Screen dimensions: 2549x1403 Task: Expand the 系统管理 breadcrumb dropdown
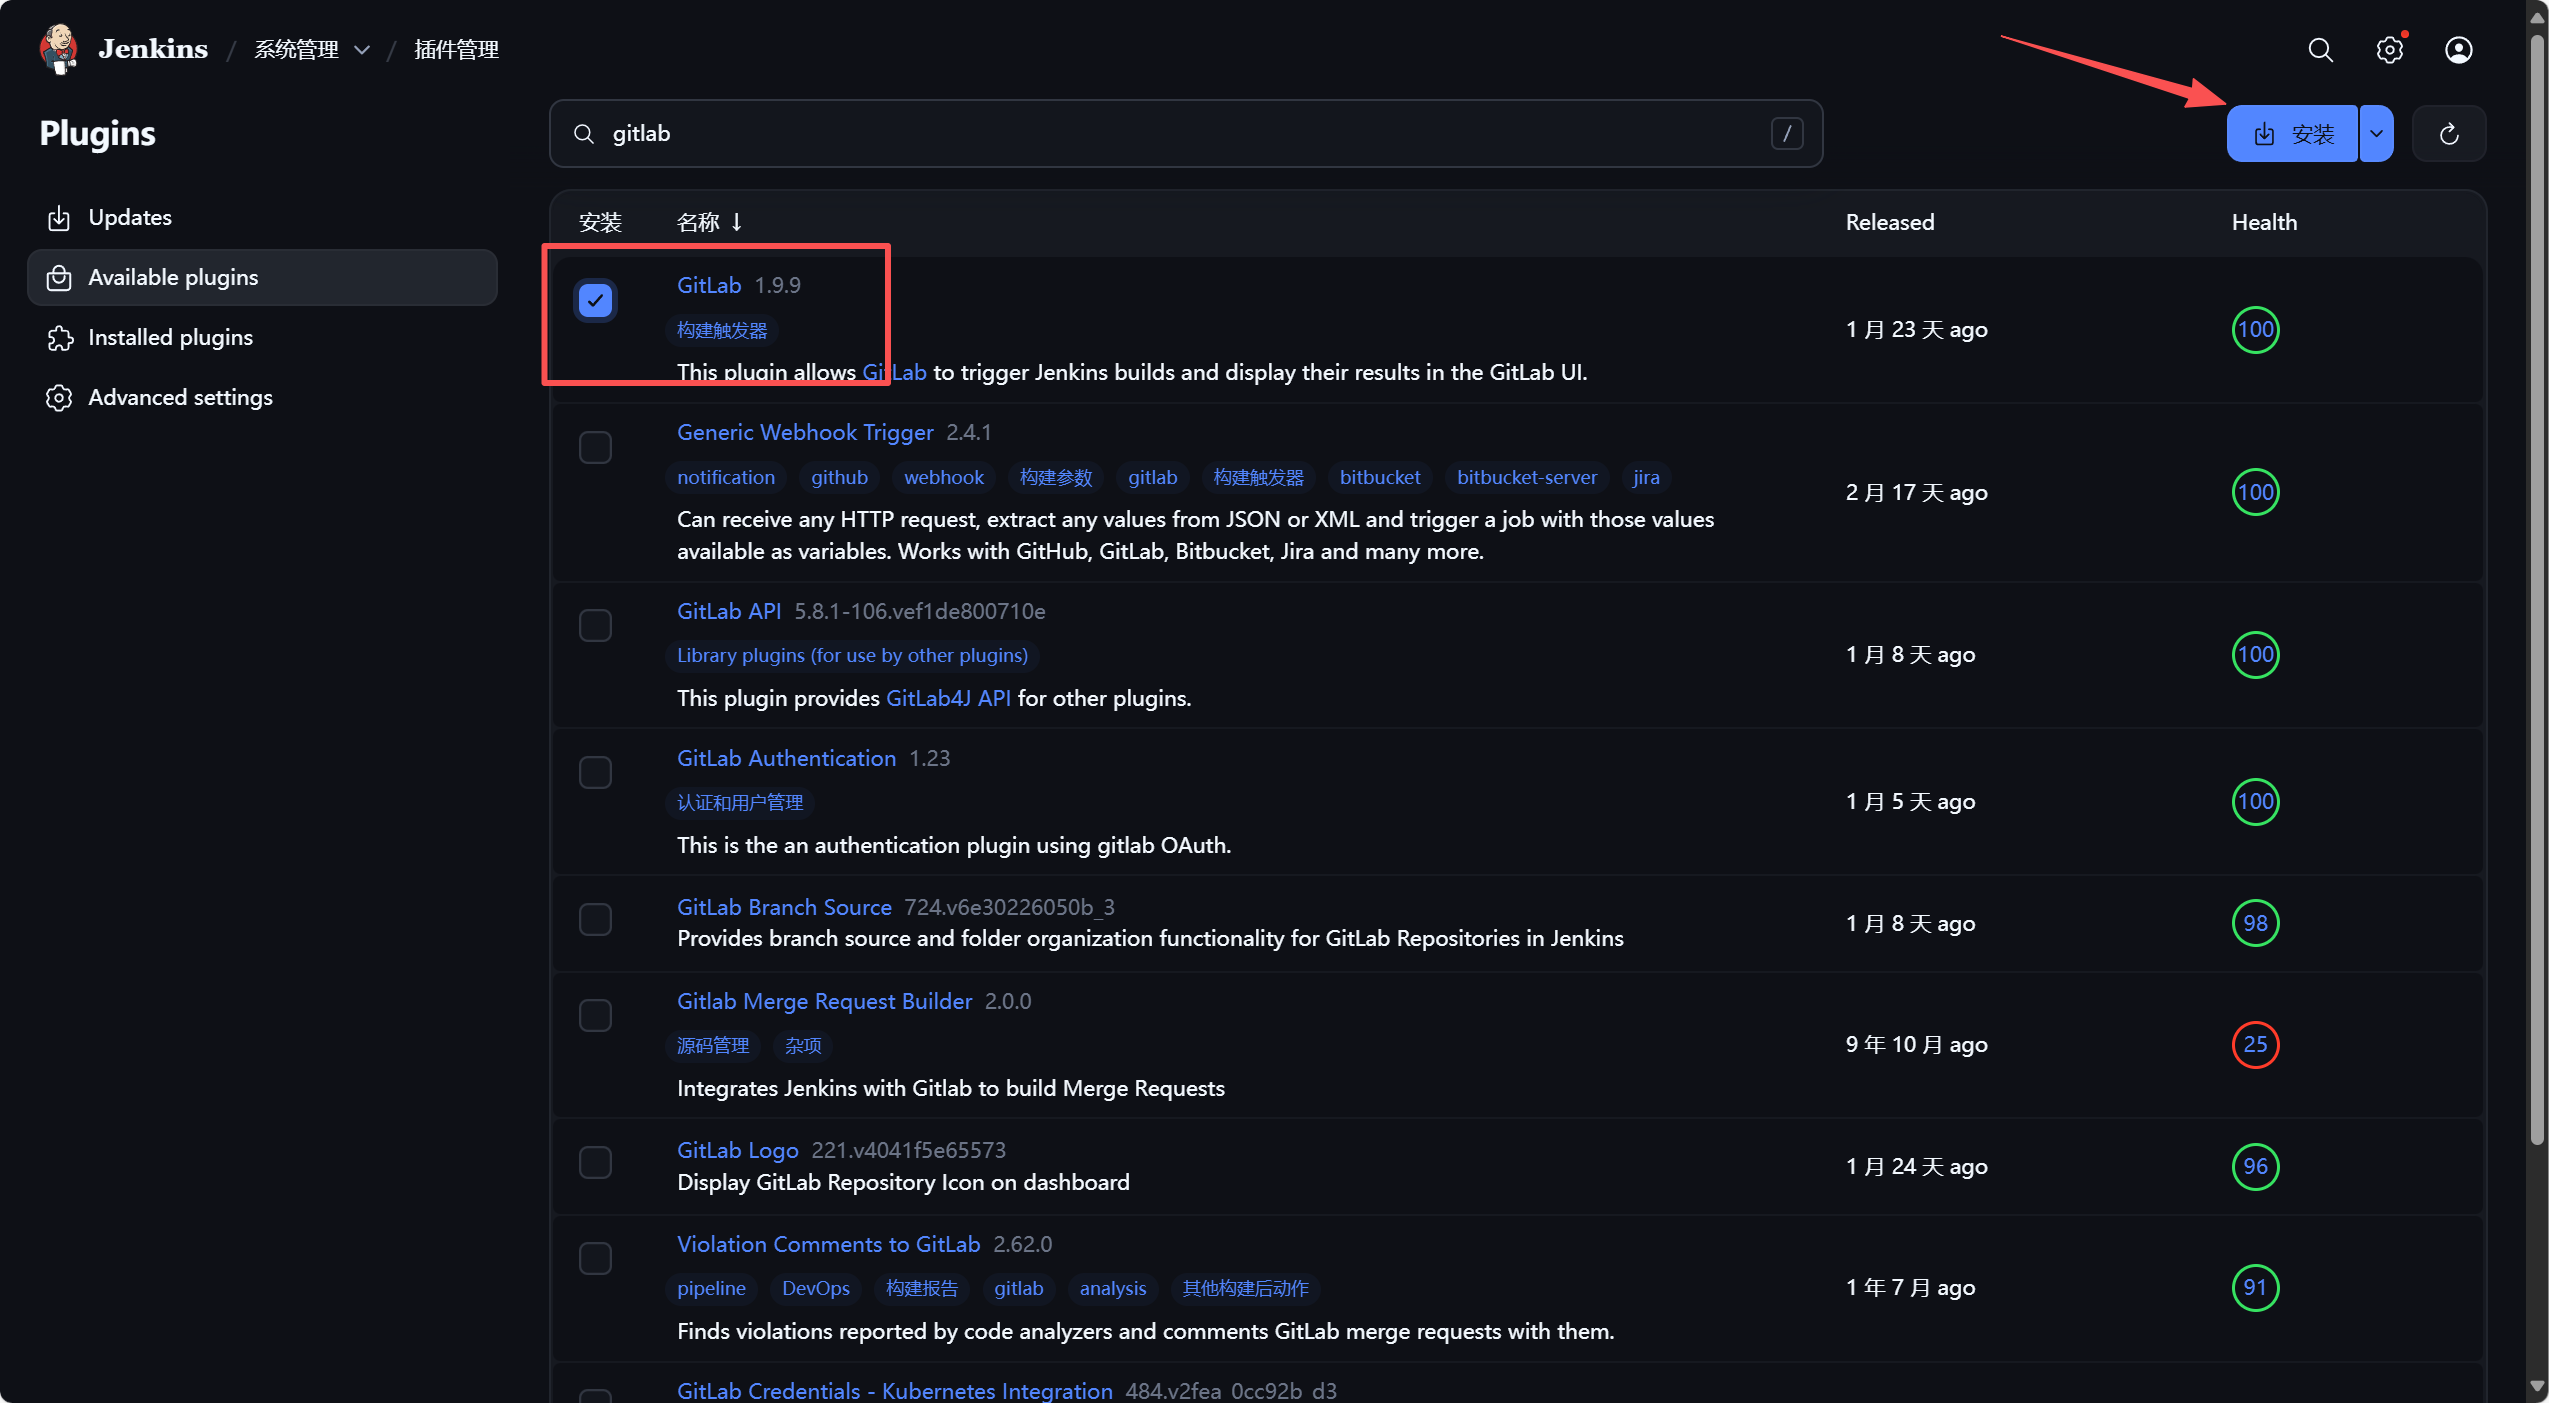[x=362, y=50]
